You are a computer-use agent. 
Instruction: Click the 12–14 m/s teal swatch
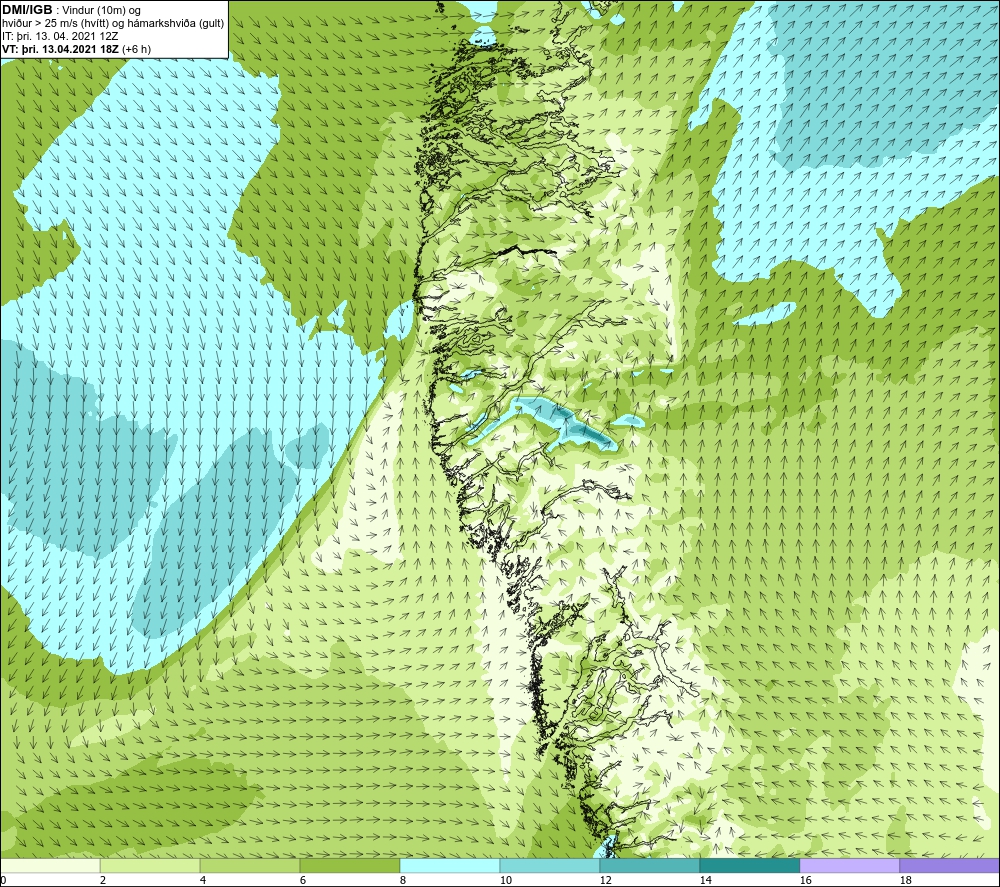coord(649,865)
